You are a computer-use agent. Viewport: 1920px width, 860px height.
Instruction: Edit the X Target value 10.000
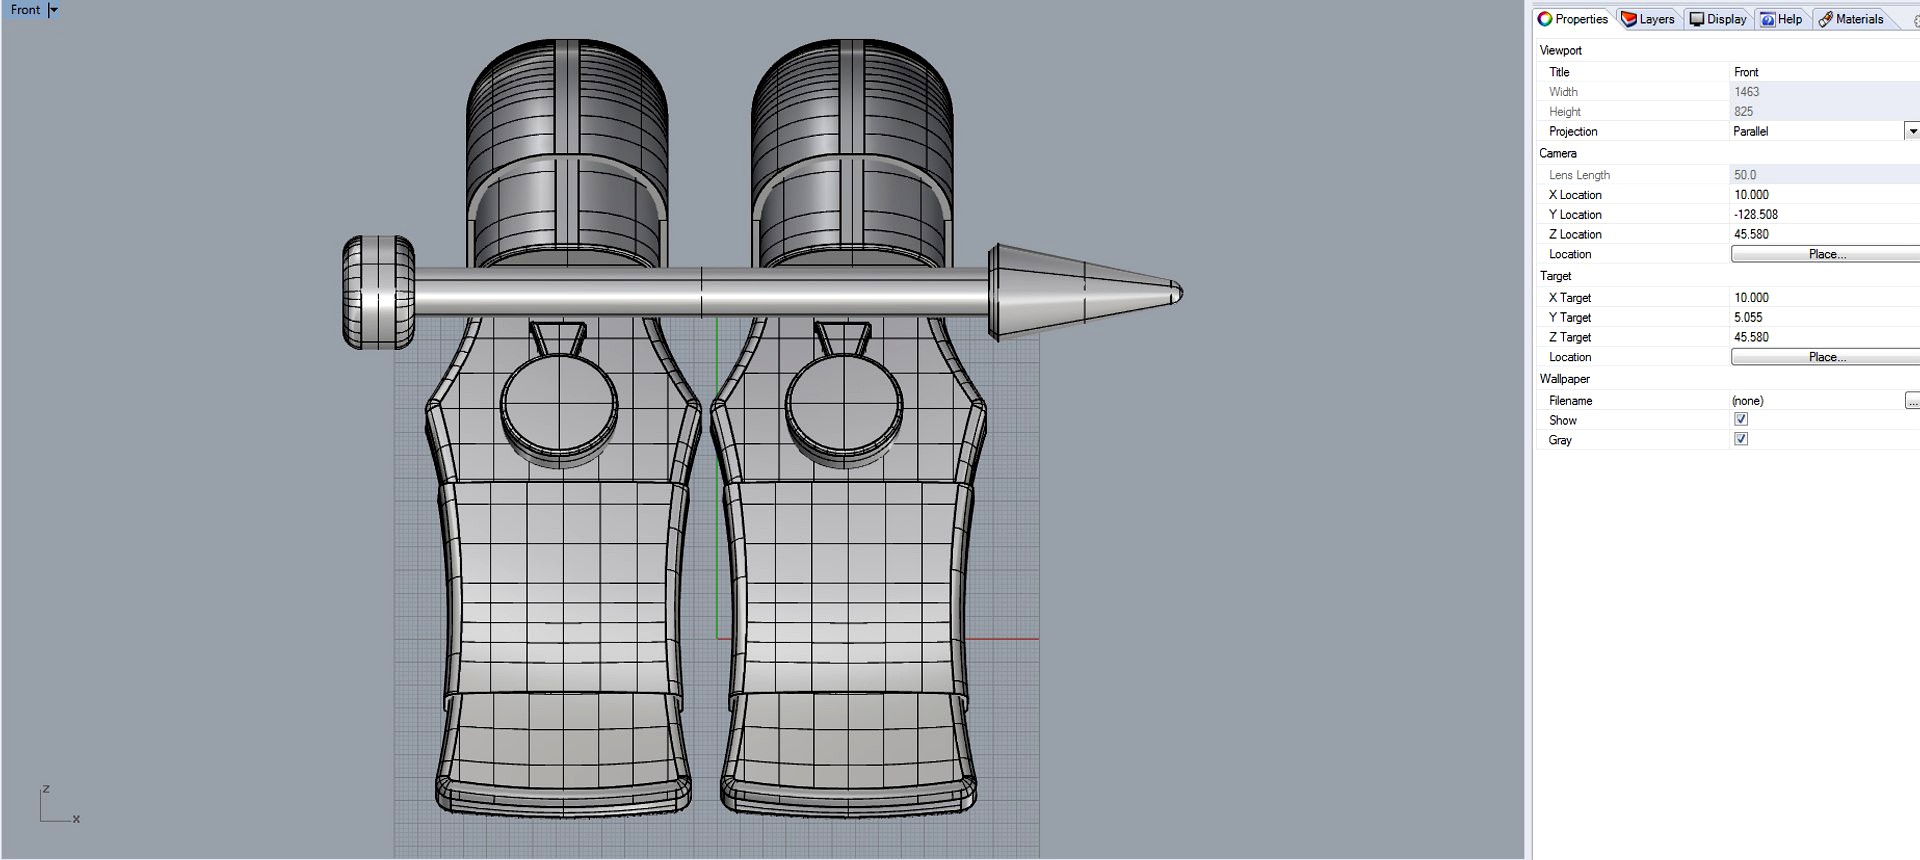click(x=1824, y=298)
